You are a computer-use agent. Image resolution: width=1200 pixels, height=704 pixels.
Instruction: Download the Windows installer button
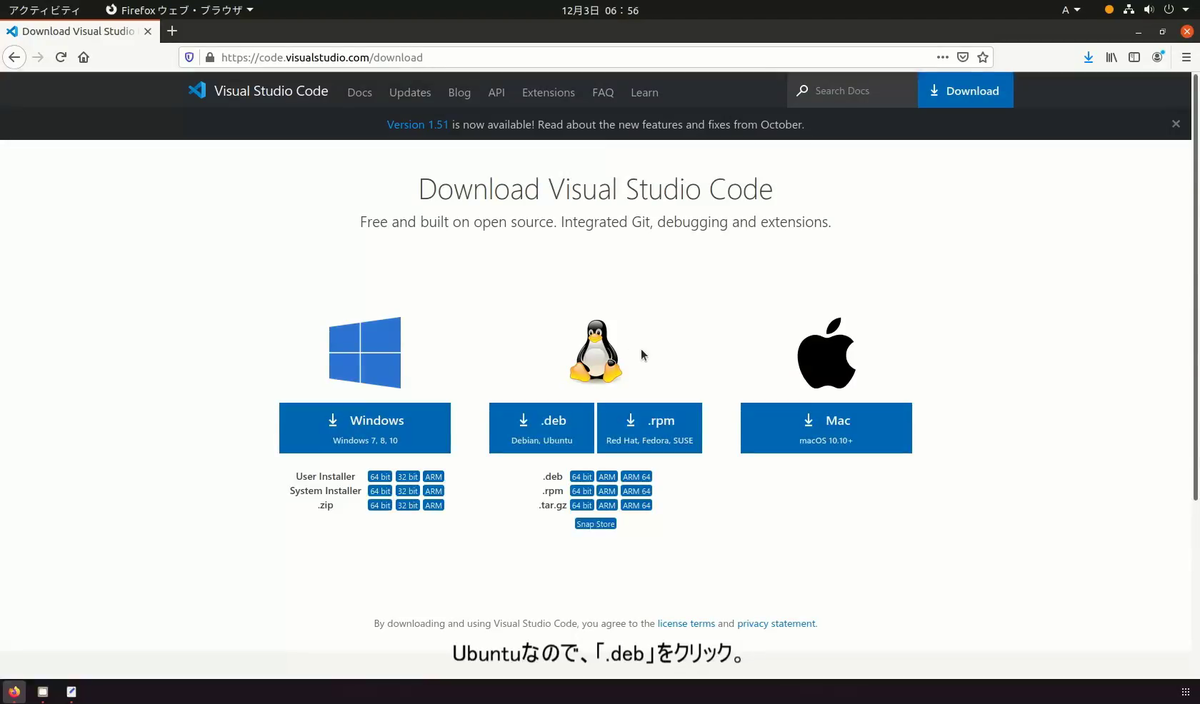click(365, 428)
